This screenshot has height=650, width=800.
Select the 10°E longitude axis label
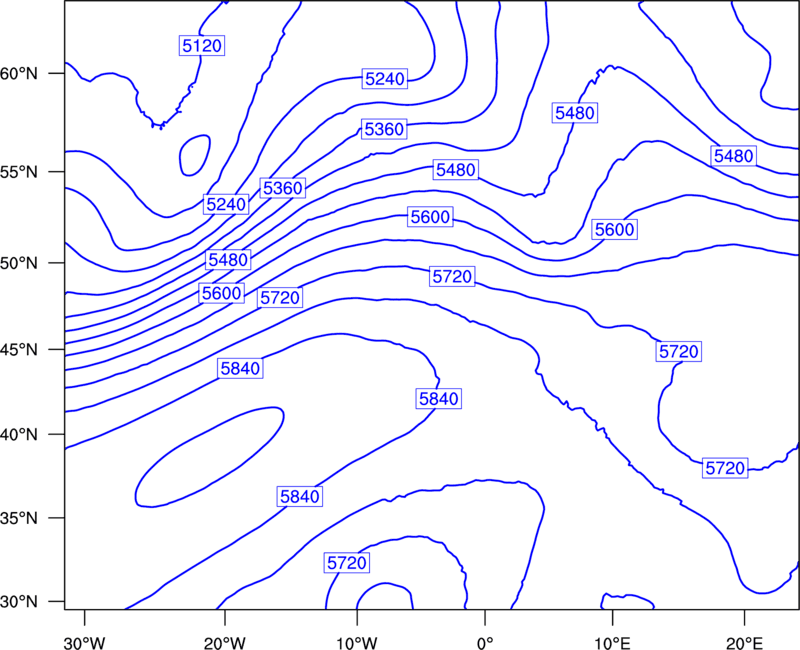point(612,643)
